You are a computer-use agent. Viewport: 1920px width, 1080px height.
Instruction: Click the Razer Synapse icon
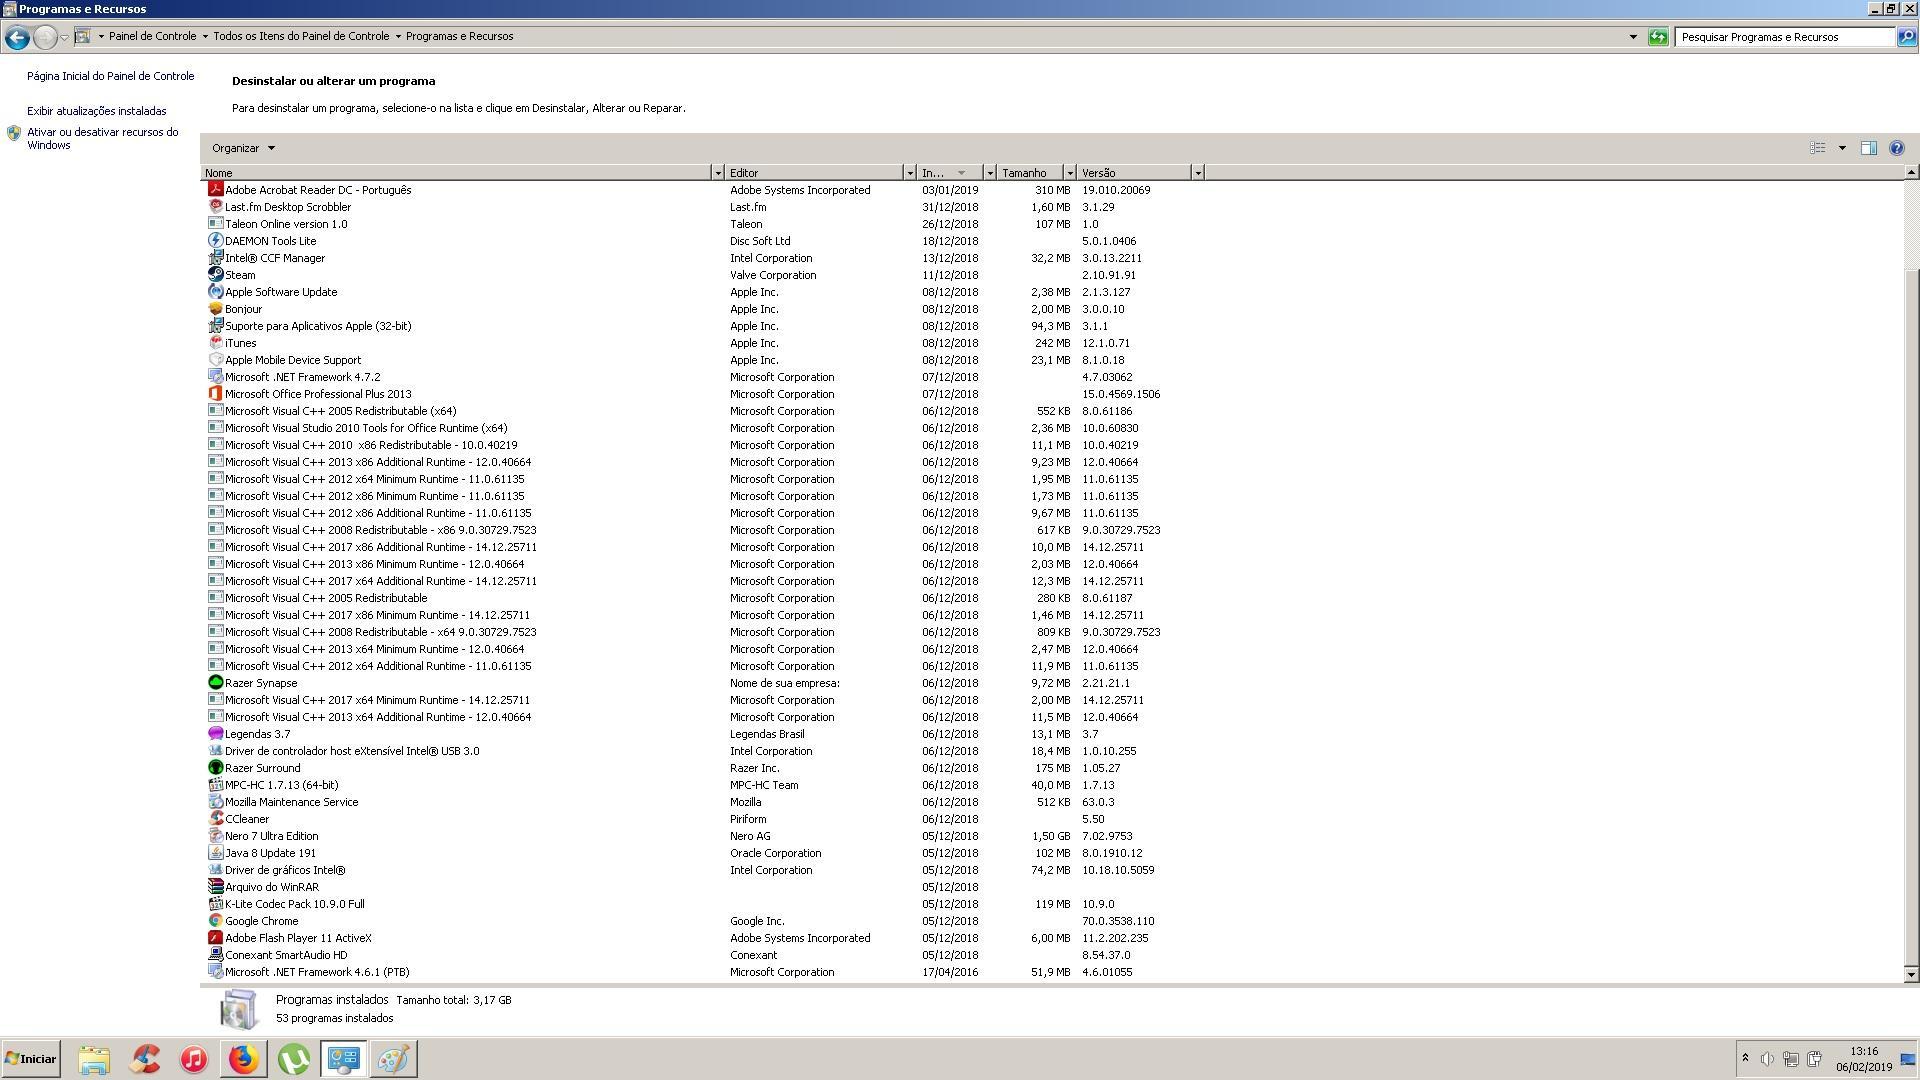point(215,682)
